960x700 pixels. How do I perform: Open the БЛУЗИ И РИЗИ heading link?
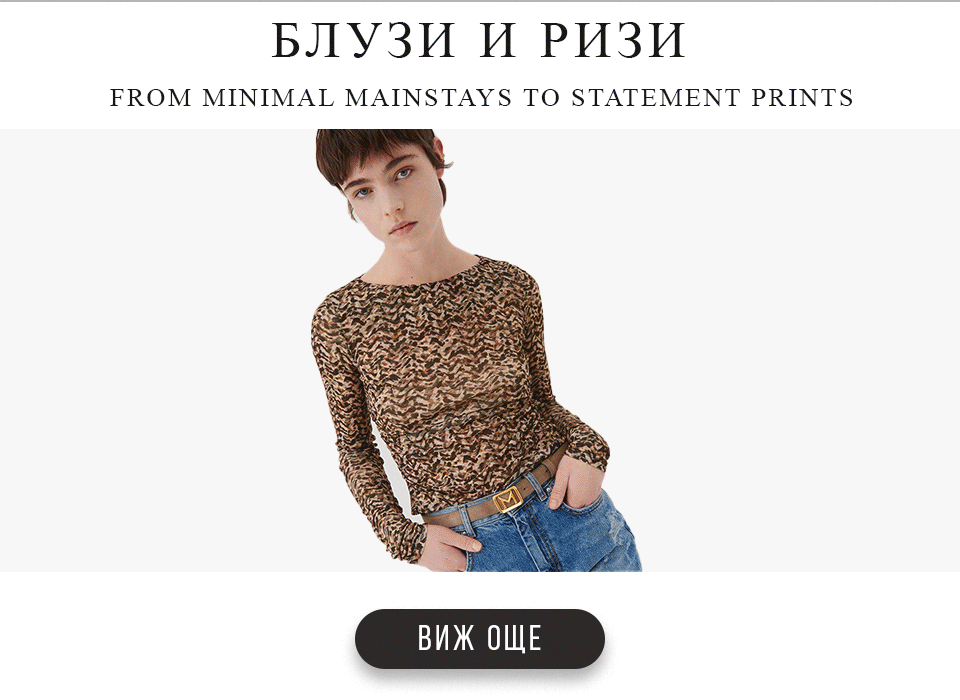click(479, 40)
